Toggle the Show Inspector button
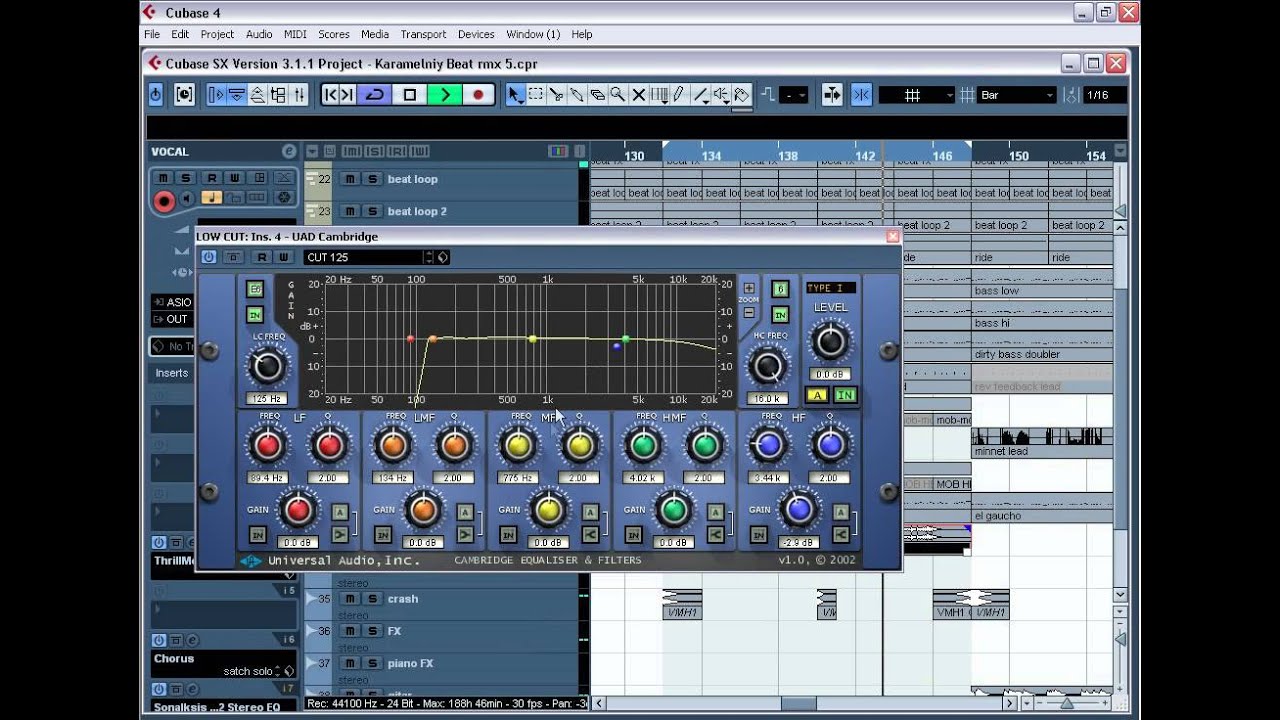This screenshot has width=1280, height=720. (x=215, y=95)
